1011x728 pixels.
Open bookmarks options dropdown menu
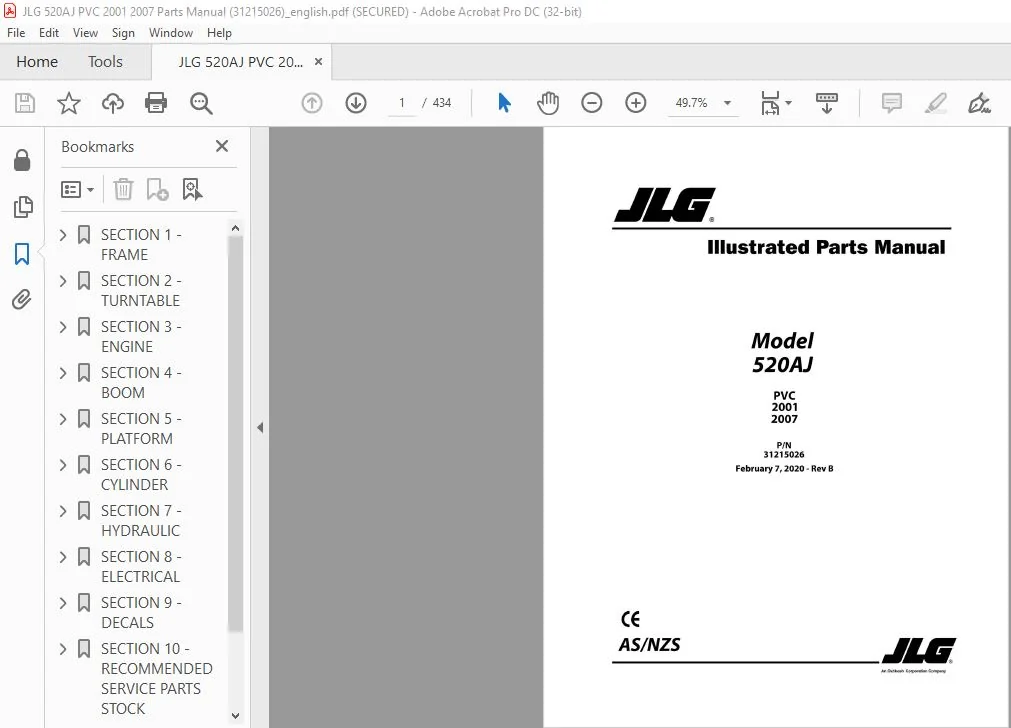(77, 190)
